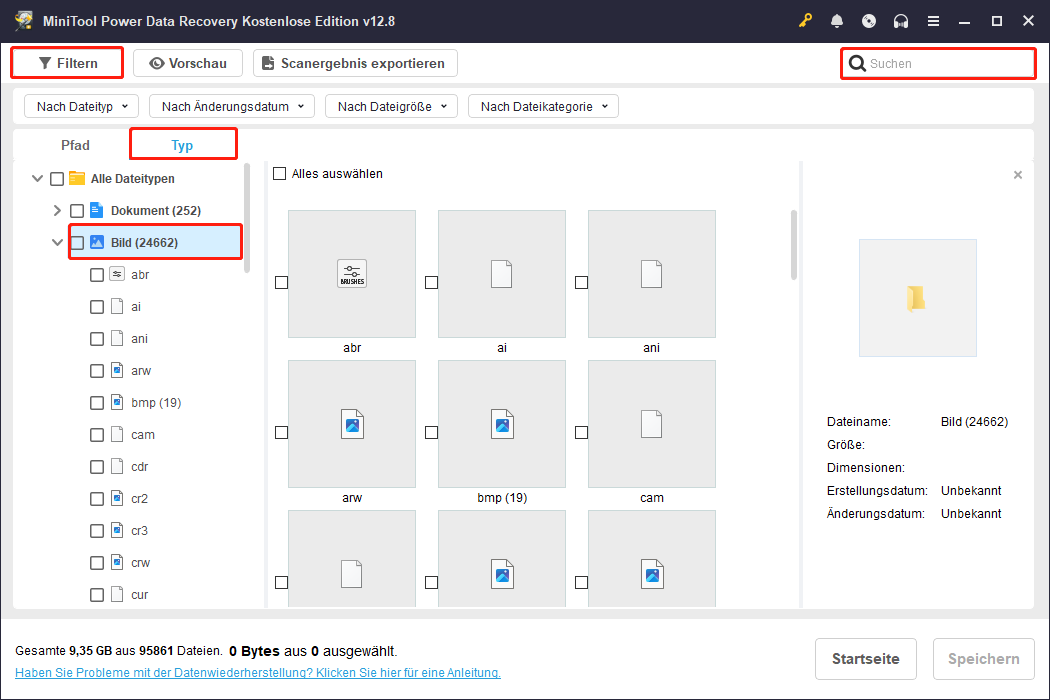Click the folder preview image in details panel

point(917,298)
